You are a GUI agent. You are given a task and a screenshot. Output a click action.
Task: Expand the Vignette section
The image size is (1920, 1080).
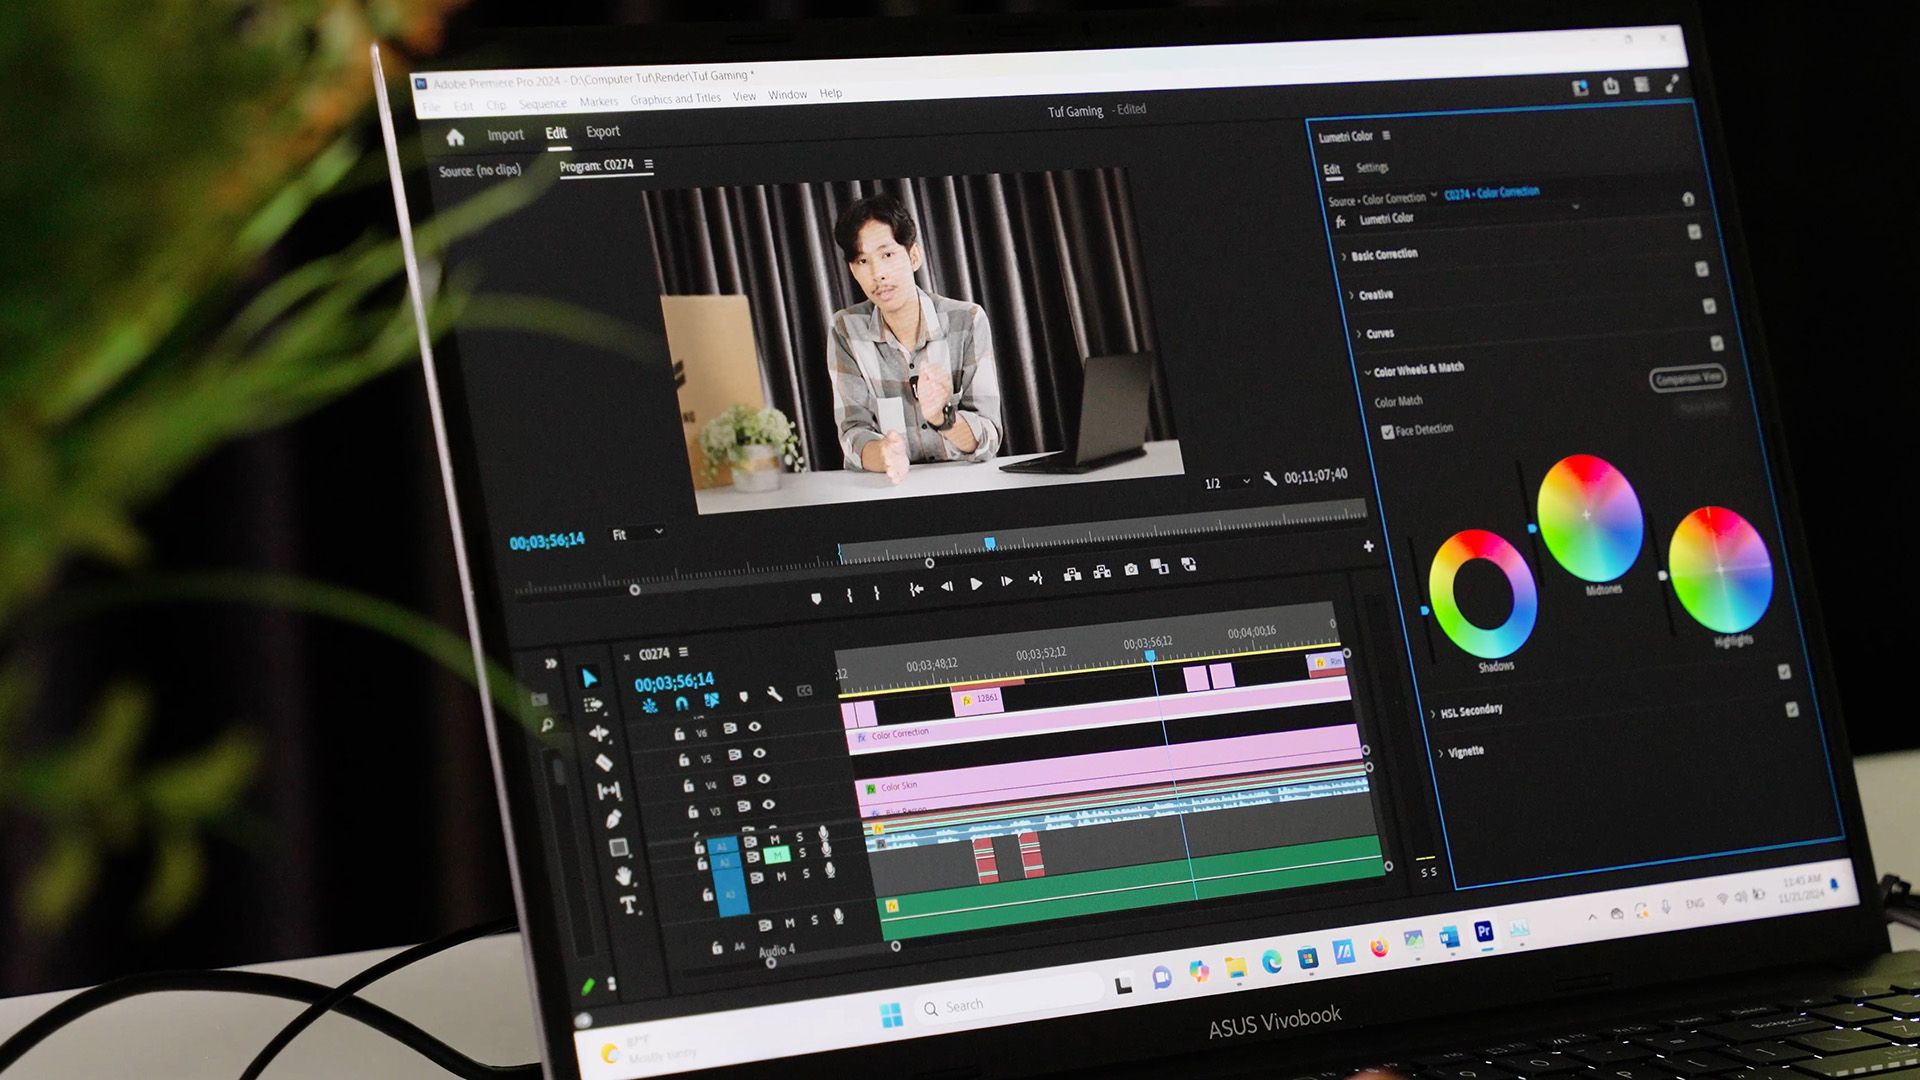1440,753
